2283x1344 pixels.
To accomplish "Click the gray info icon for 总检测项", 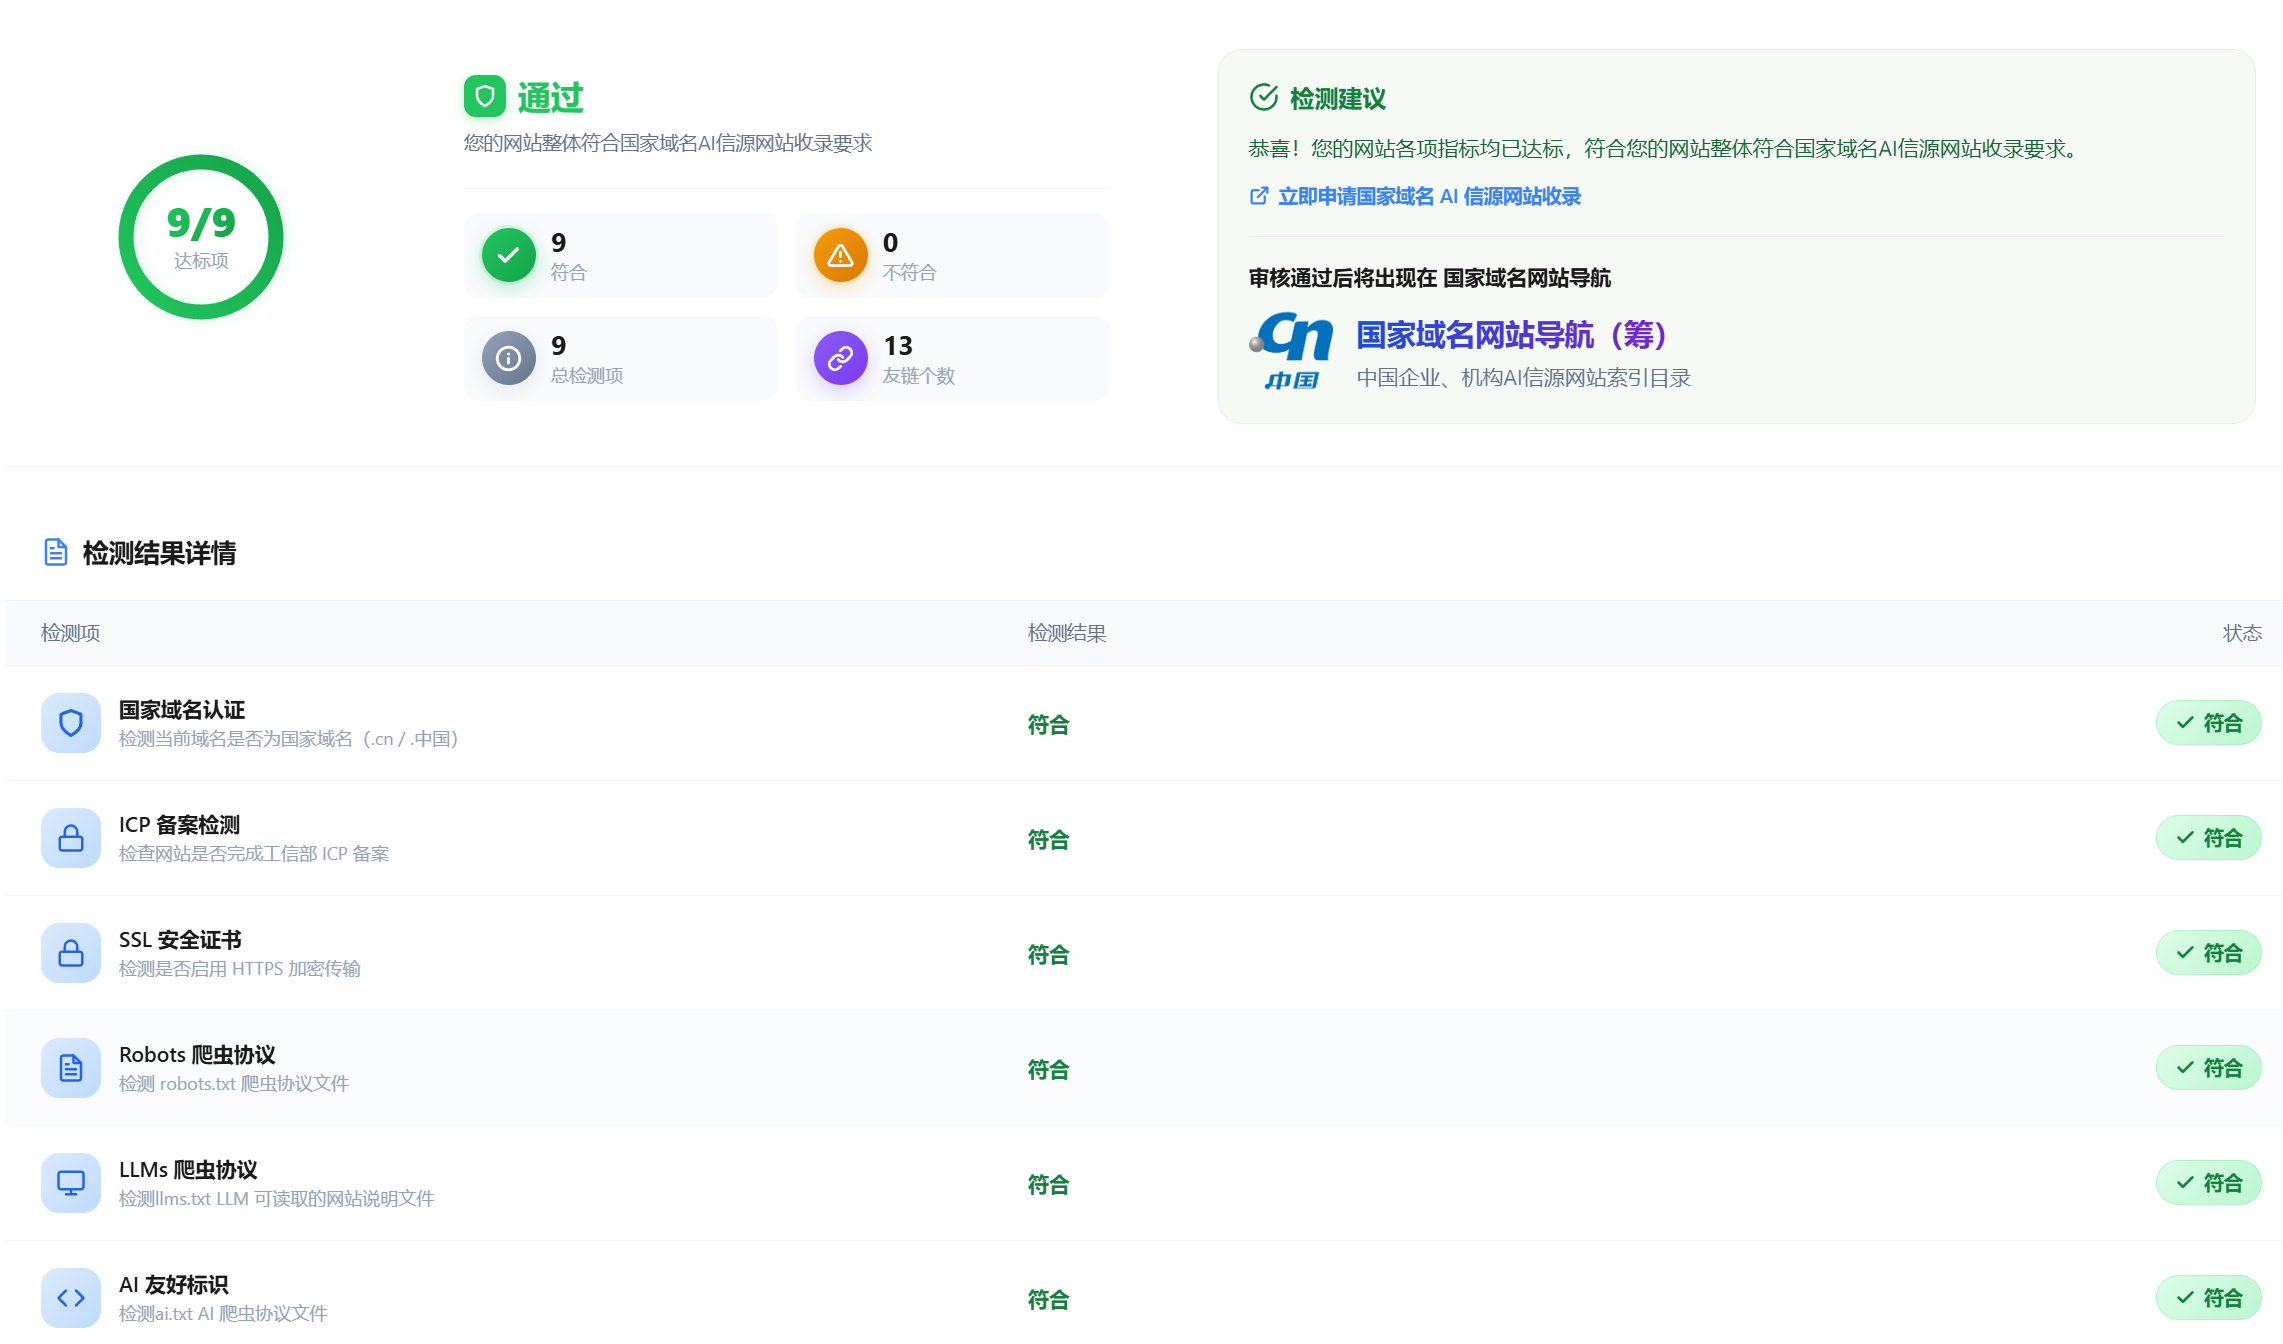I will click(x=509, y=358).
